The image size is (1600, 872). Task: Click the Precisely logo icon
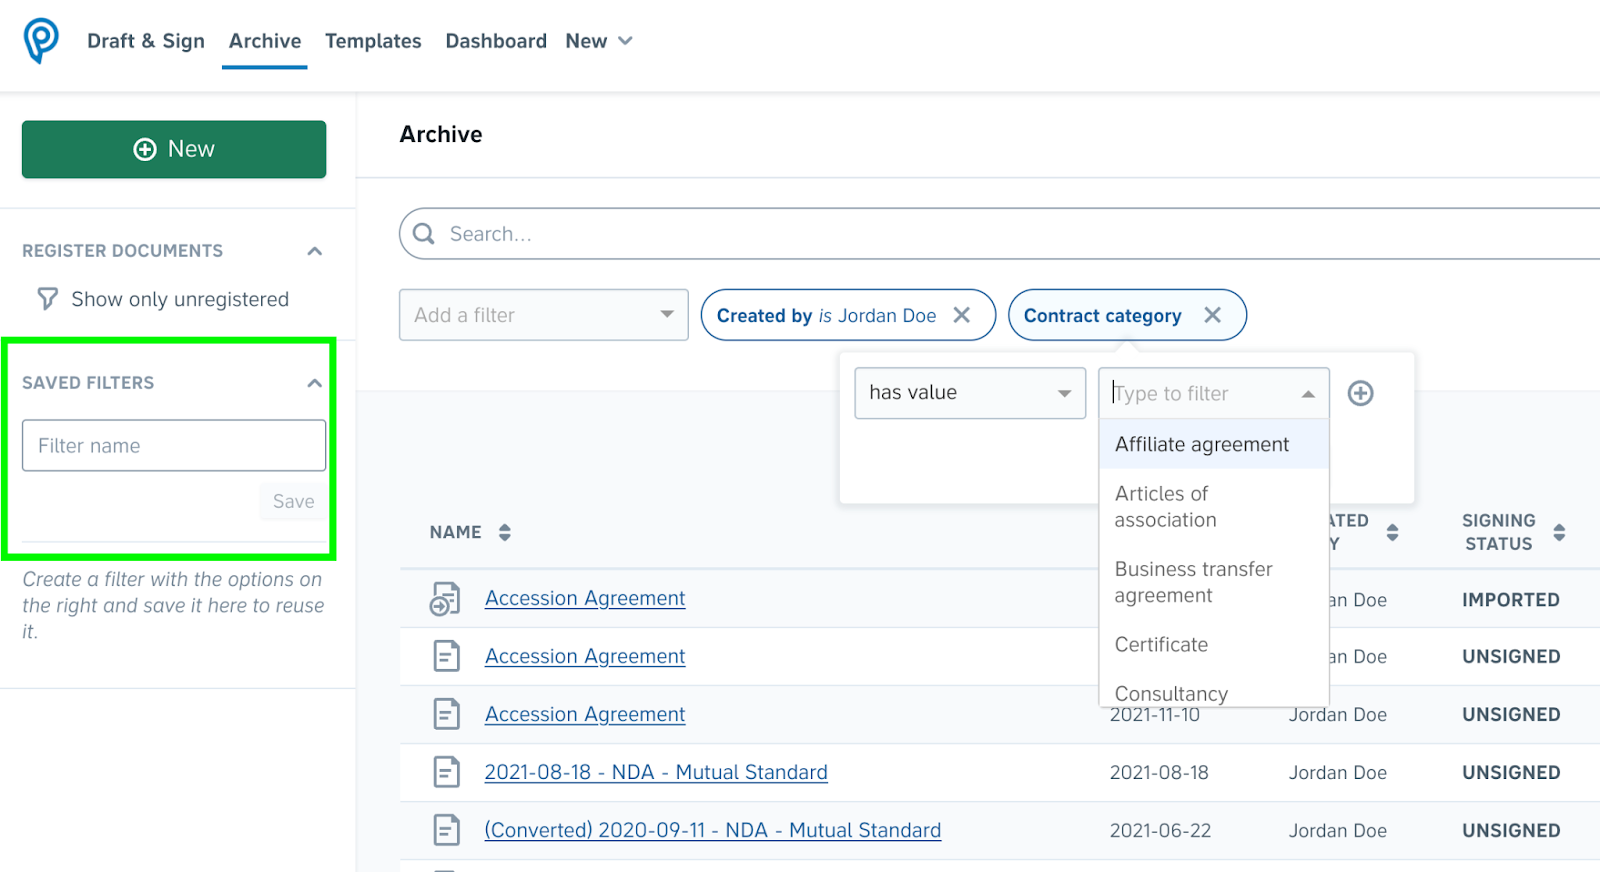[x=41, y=41]
